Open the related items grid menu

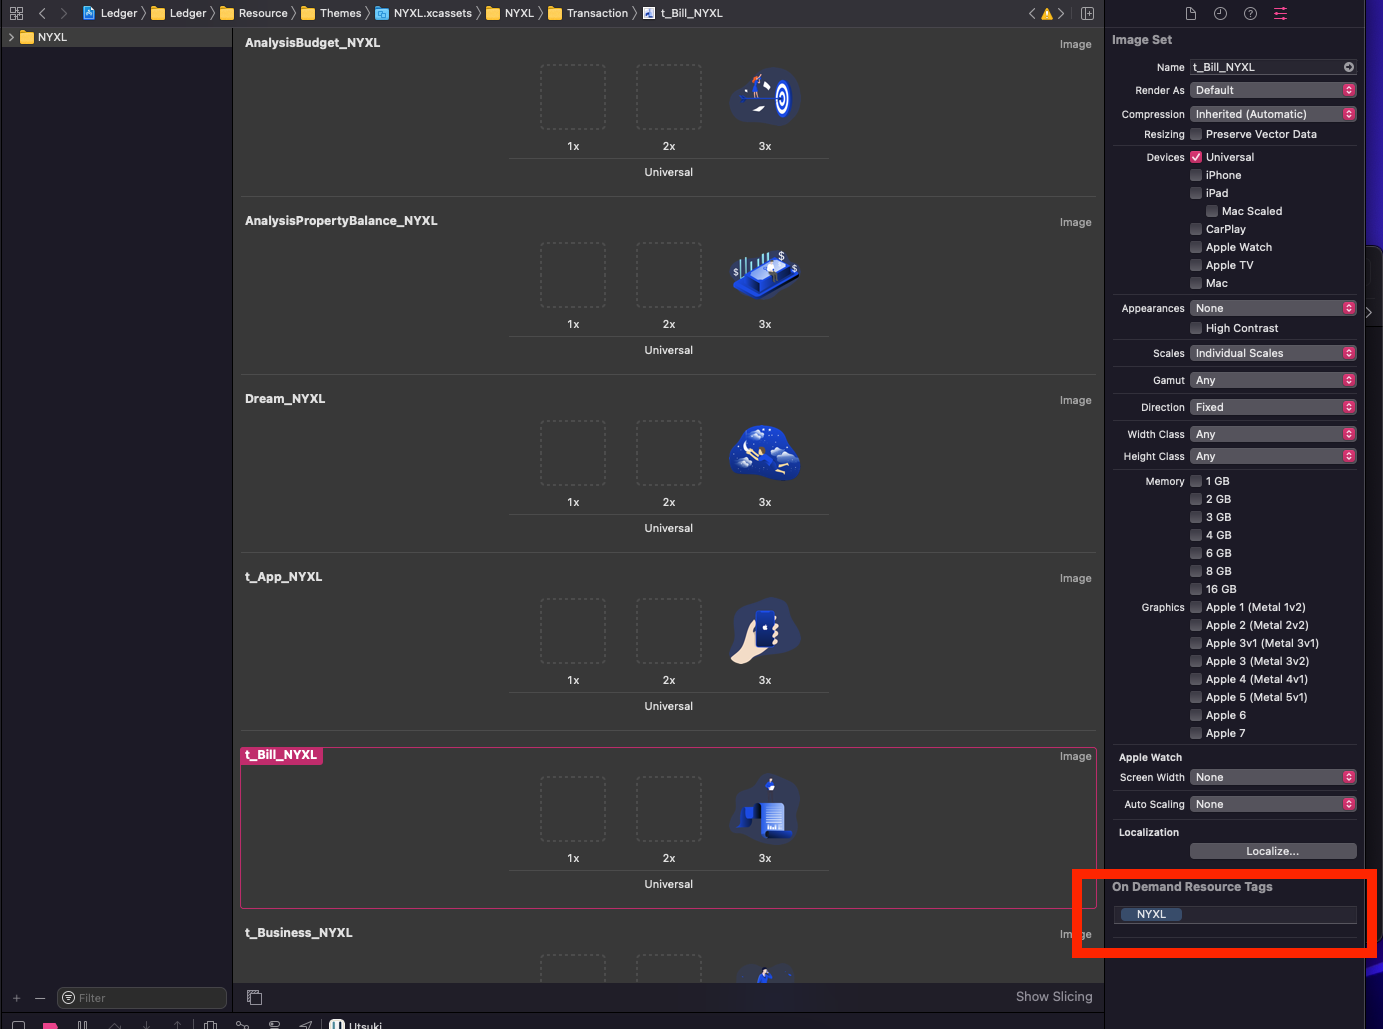click(16, 13)
